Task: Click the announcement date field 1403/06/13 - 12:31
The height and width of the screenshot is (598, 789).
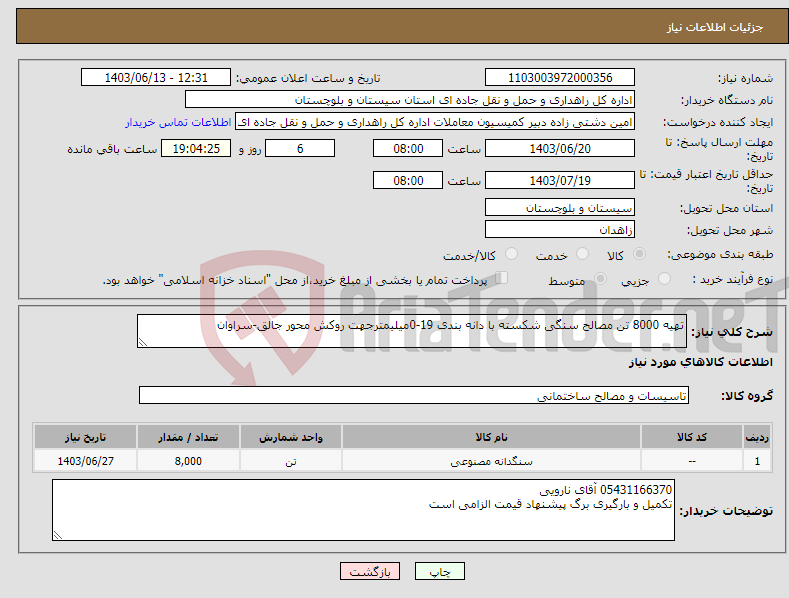Action: (x=156, y=78)
